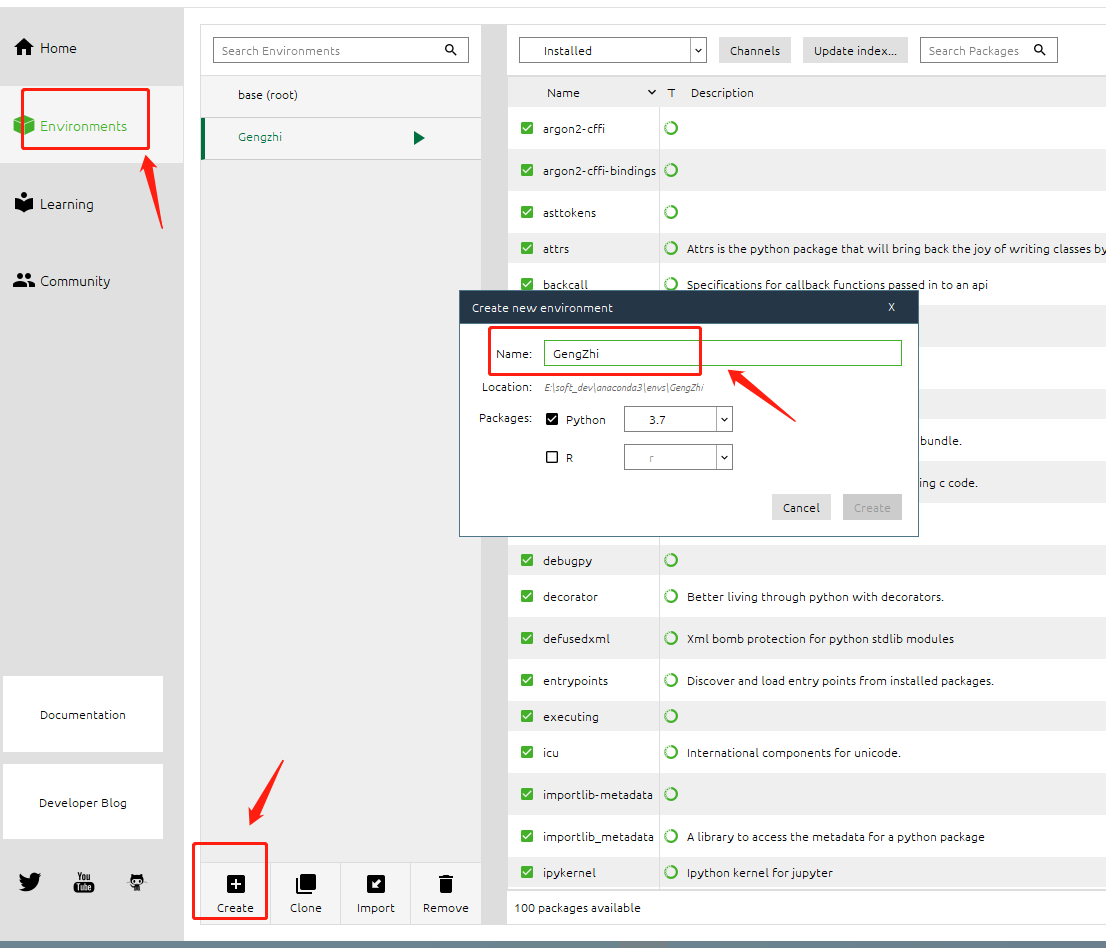Screen dimensions: 1106x948
Task: Open the Twitter bird icon link
Action: pyautogui.click(x=30, y=882)
